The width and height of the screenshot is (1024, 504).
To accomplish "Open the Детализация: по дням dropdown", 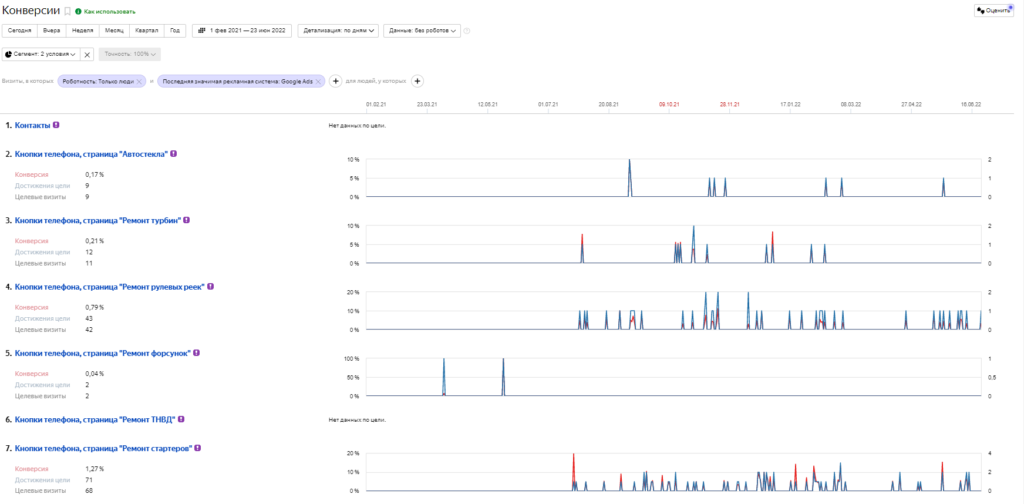I will 338,31.
